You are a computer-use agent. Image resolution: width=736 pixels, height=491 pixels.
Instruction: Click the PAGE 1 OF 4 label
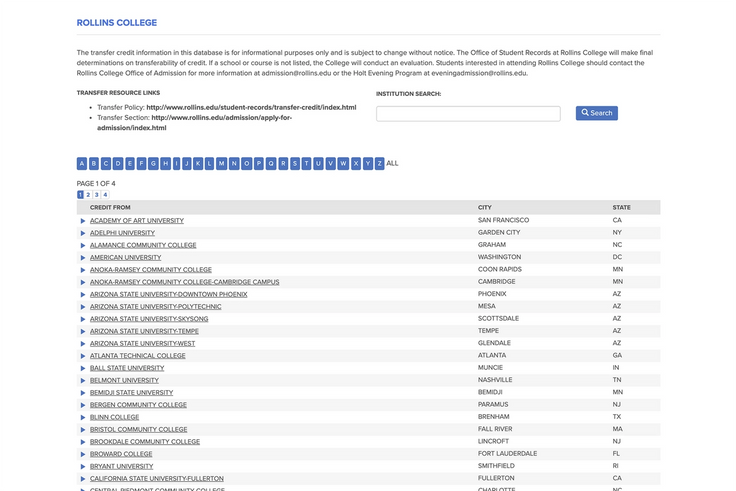(x=96, y=184)
